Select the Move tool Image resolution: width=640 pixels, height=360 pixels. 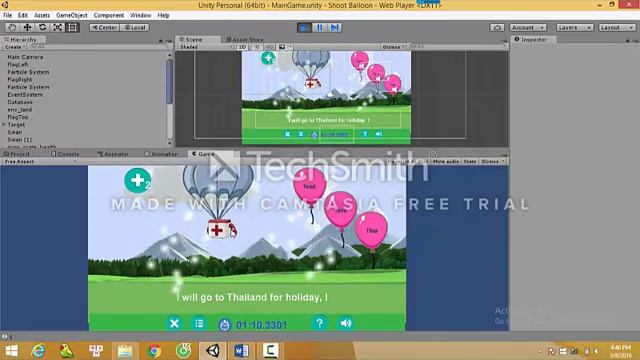pos(27,27)
